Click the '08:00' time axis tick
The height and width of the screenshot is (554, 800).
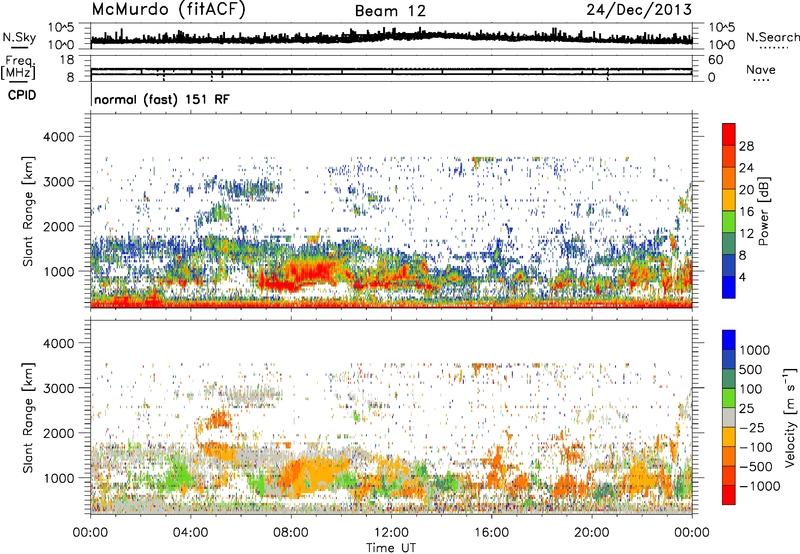coord(291,532)
